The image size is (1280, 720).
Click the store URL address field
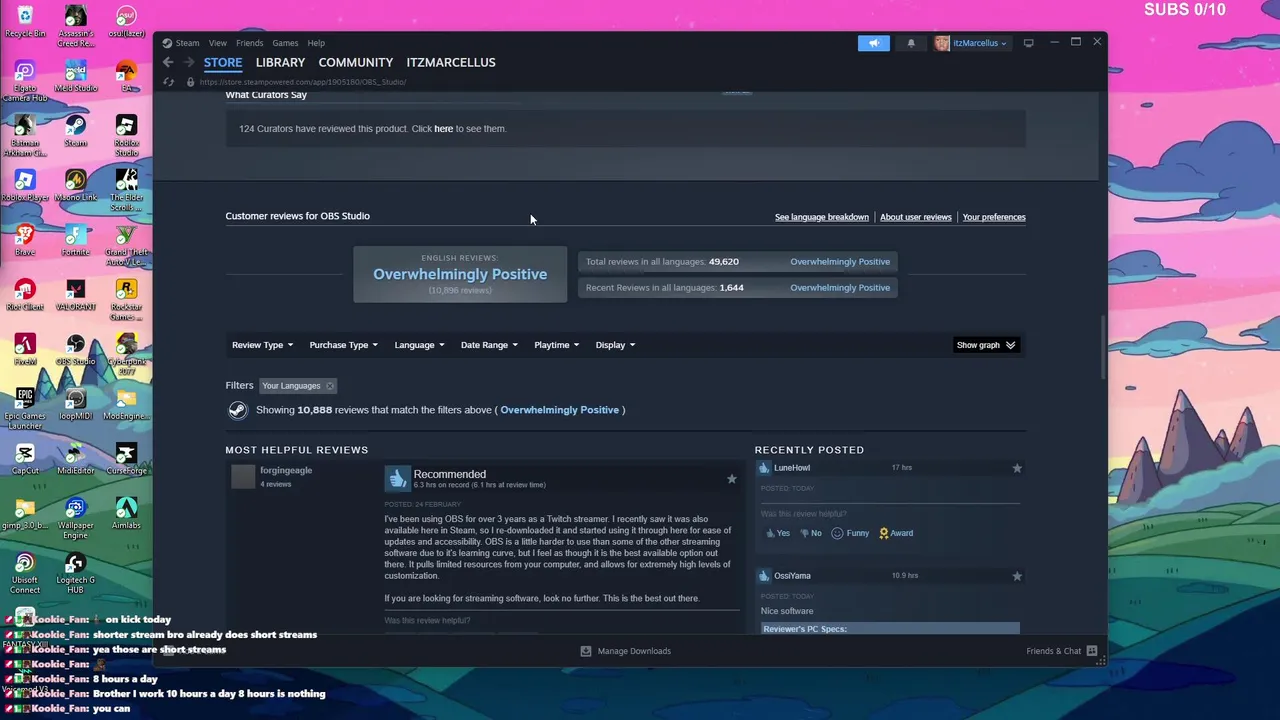tap(303, 82)
